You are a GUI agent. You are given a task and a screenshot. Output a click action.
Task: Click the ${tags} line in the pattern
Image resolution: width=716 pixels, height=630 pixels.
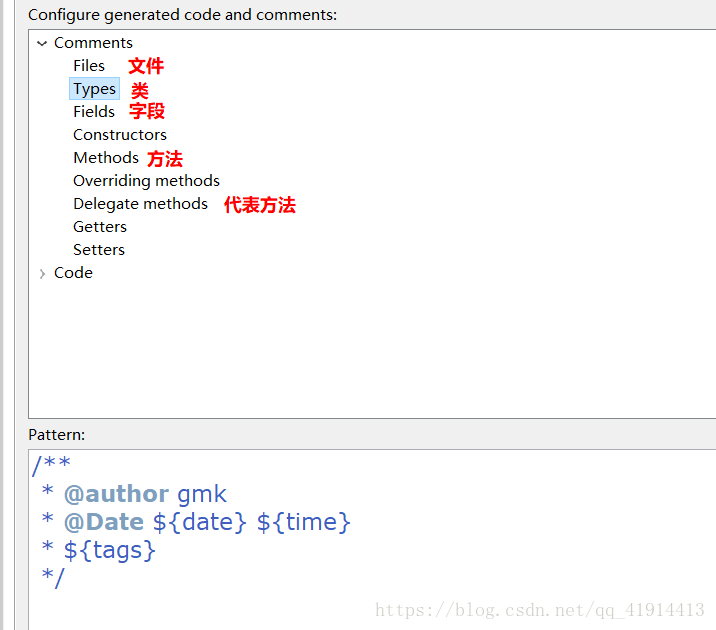99,550
